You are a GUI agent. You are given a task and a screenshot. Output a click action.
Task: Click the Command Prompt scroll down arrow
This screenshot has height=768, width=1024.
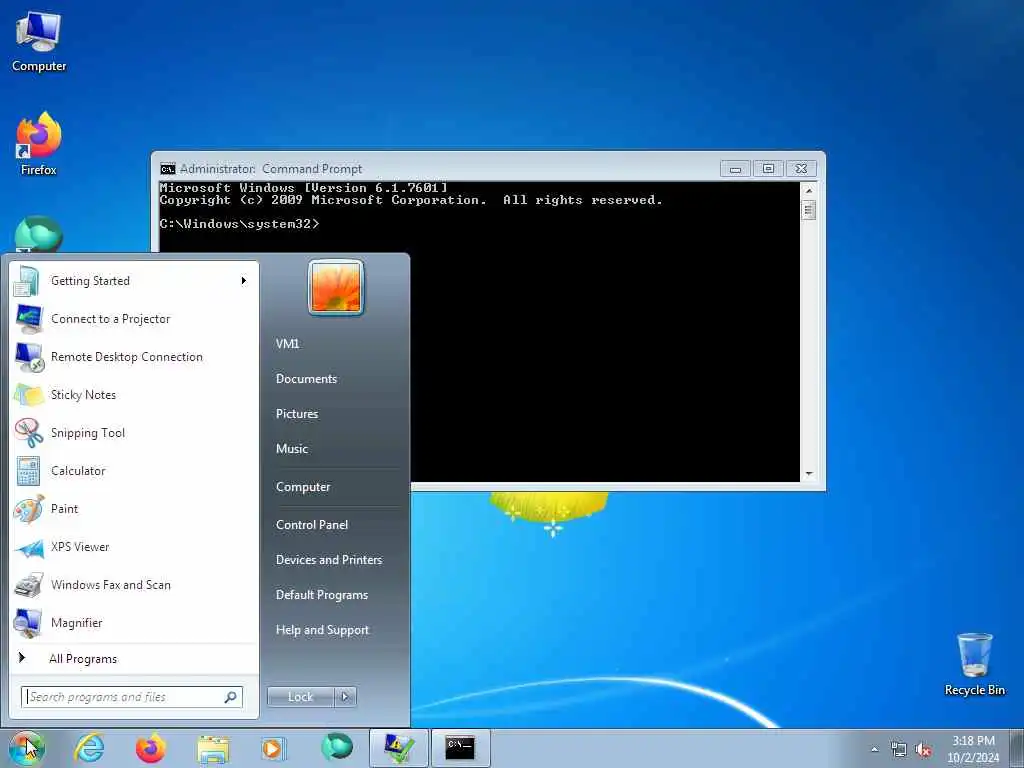click(x=808, y=474)
